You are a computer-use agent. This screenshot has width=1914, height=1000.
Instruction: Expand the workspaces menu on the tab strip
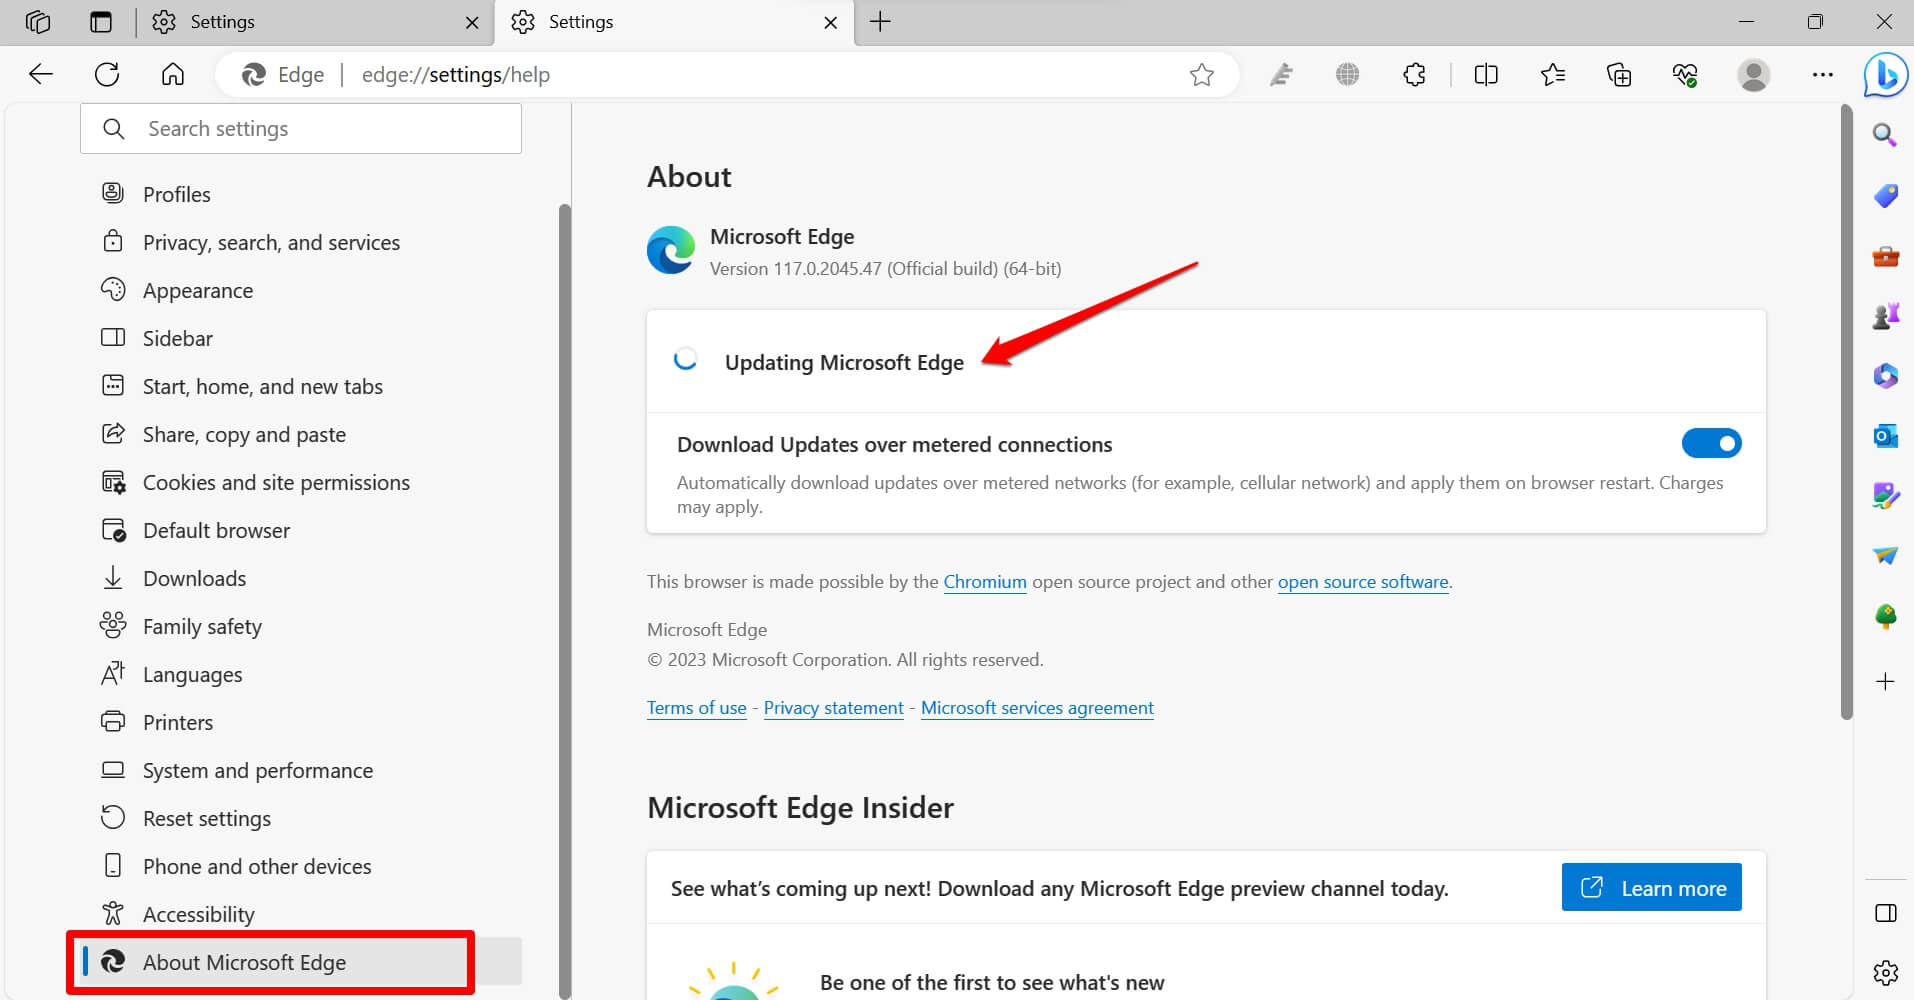38,21
